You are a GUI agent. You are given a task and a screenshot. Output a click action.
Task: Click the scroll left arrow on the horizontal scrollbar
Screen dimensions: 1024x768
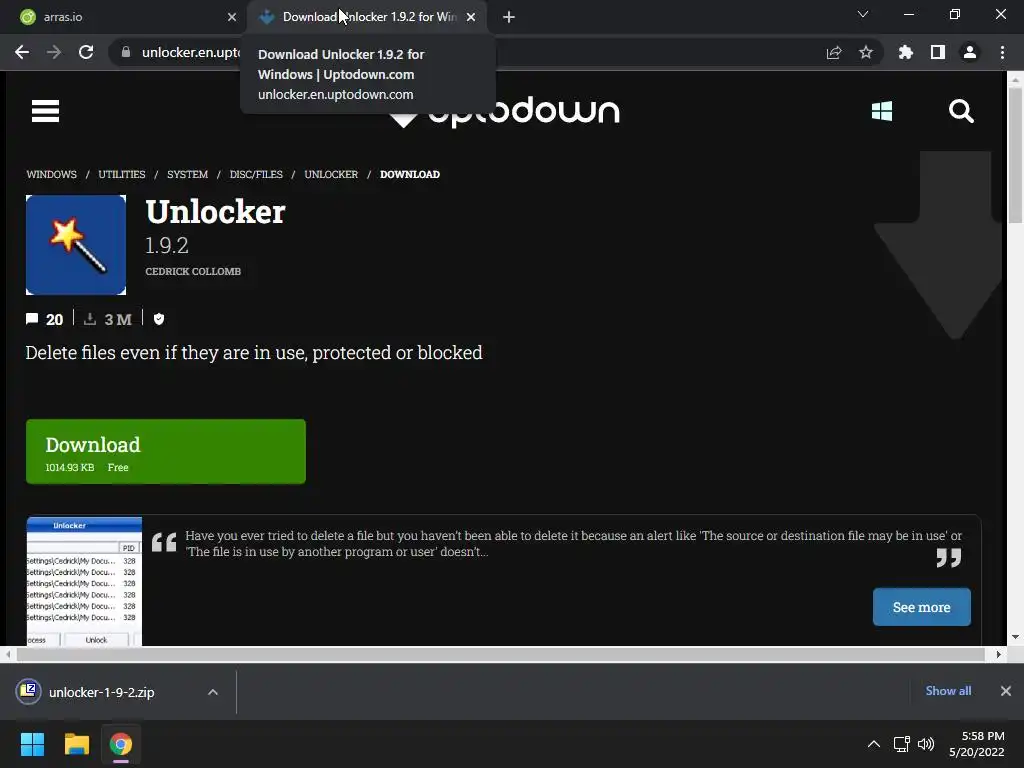pos(7,654)
